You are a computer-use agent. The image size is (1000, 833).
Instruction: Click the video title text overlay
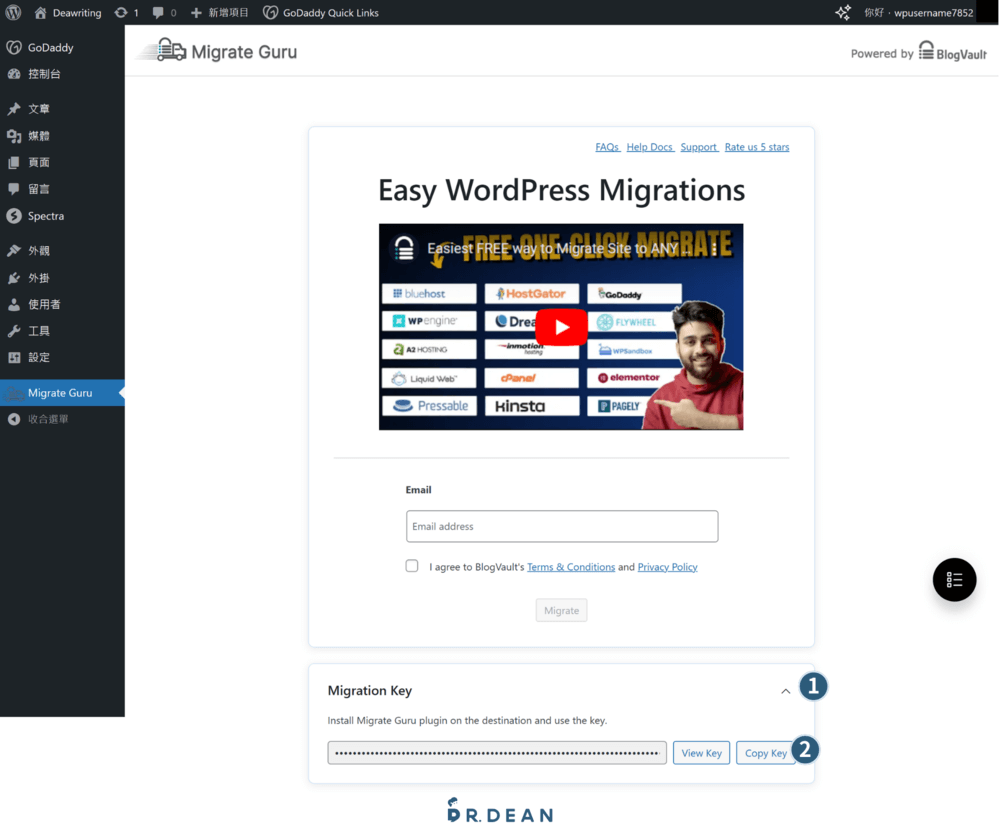pos(560,249)
